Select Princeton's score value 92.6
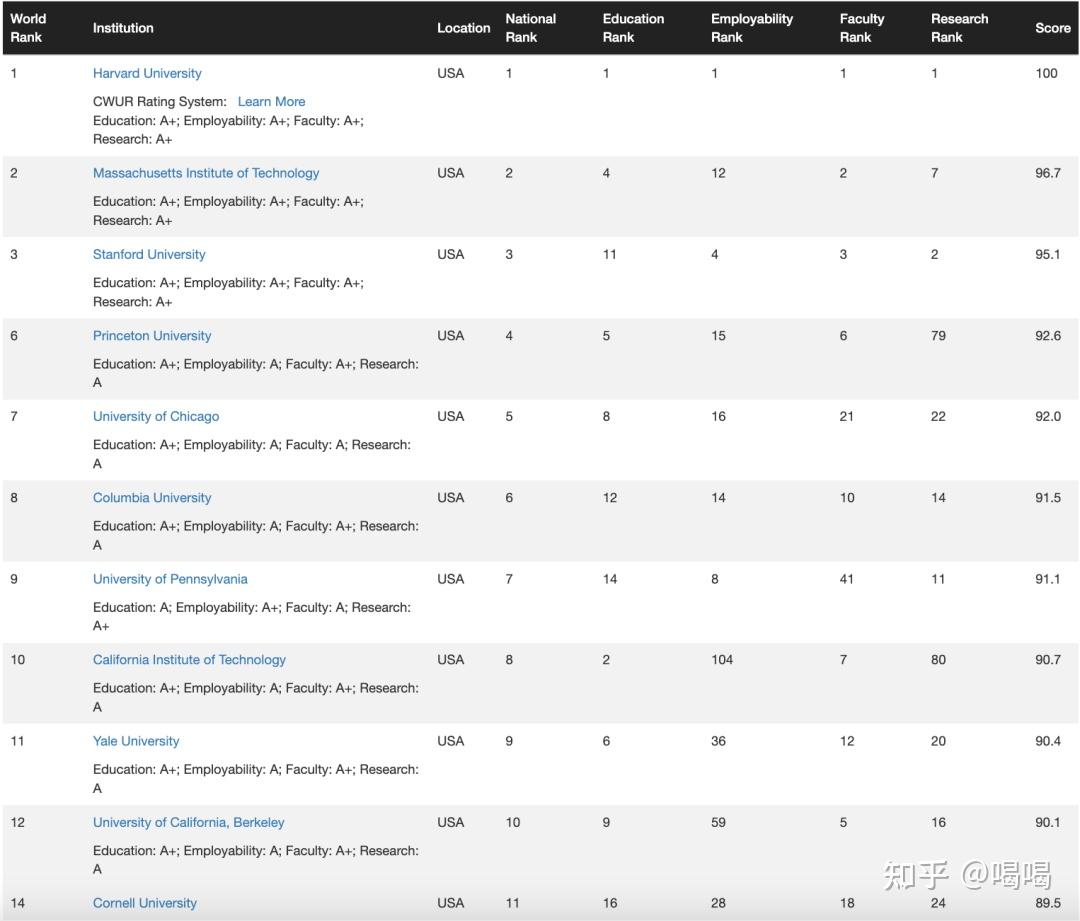The image size is (1080, 921). click(1048, 335)
